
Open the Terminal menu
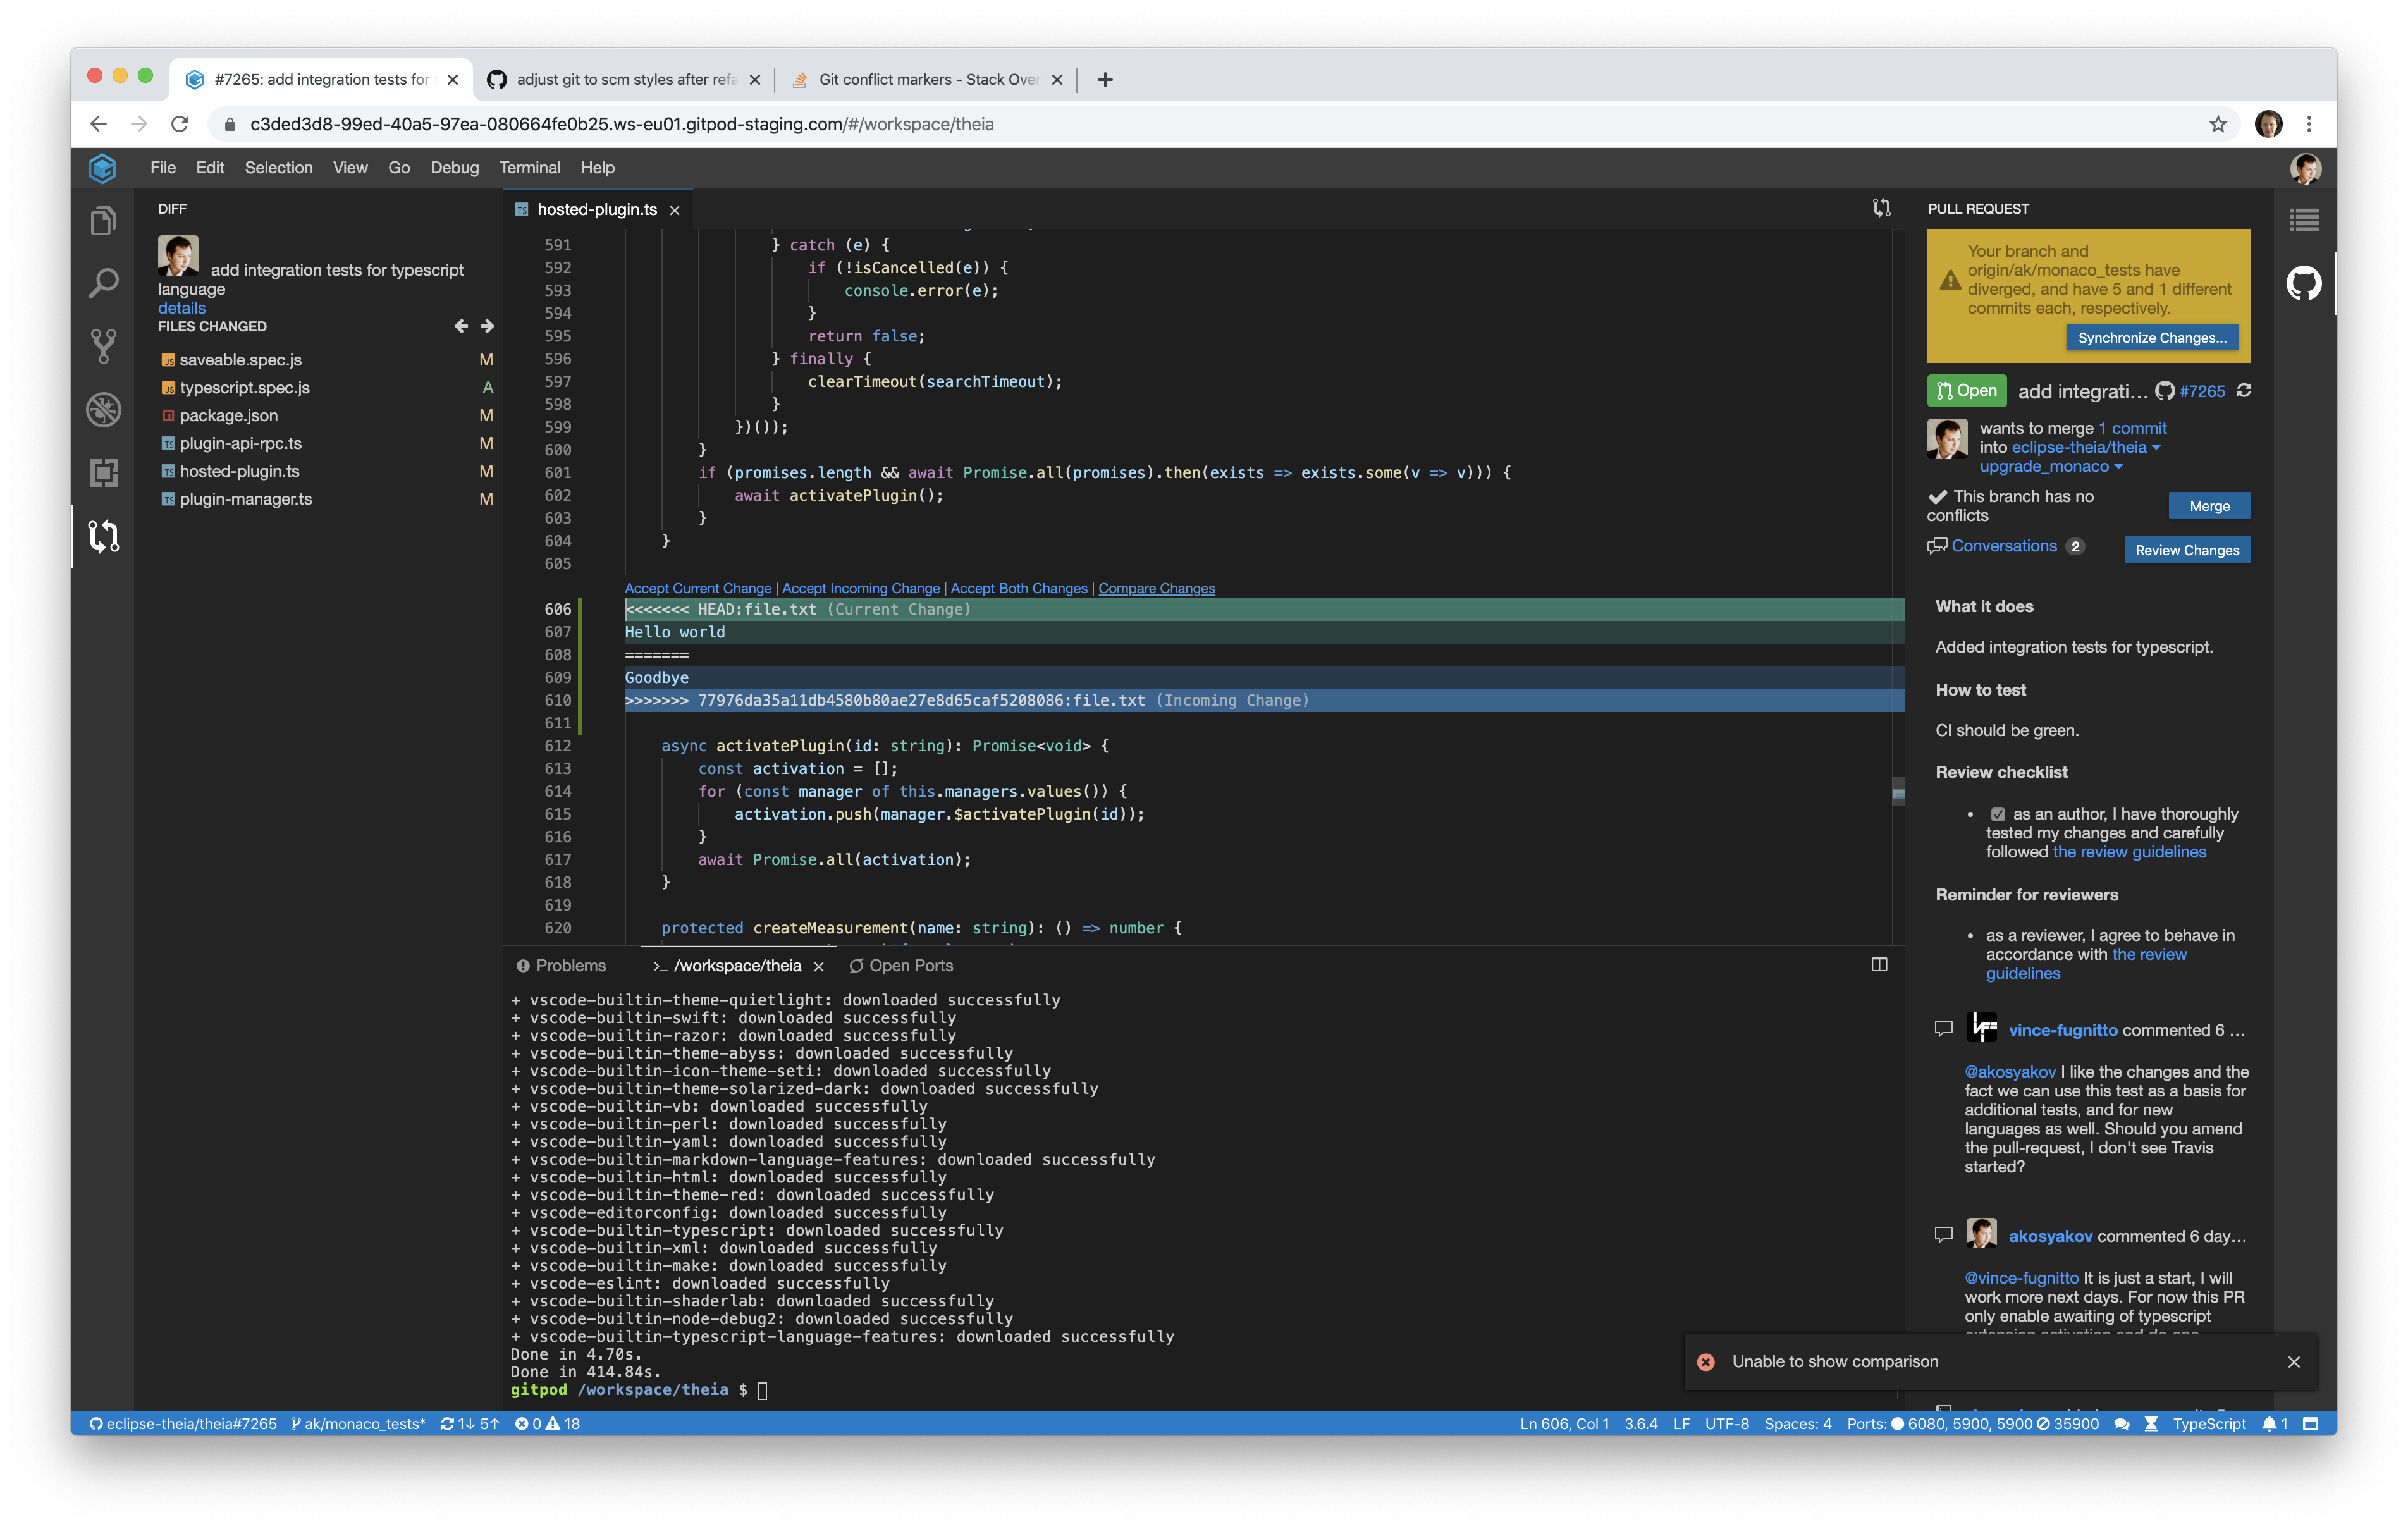(x=529, y=168)
